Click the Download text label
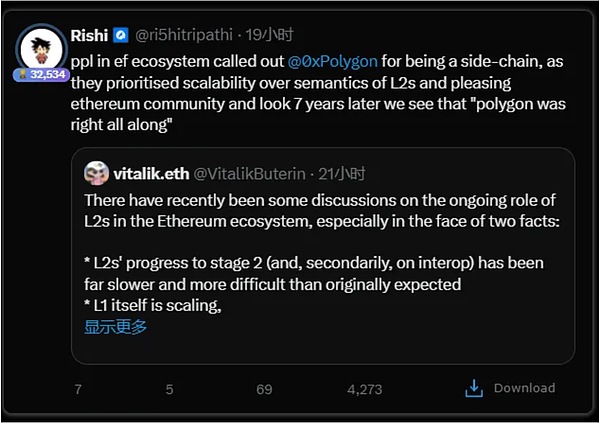This screenshot has height=423, width=600. 524,388
